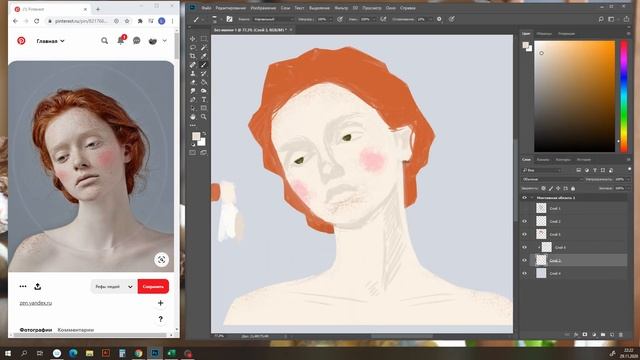Open the Файл menu
Viewport: 640px width, 360px height.
(x=206, y=8)
